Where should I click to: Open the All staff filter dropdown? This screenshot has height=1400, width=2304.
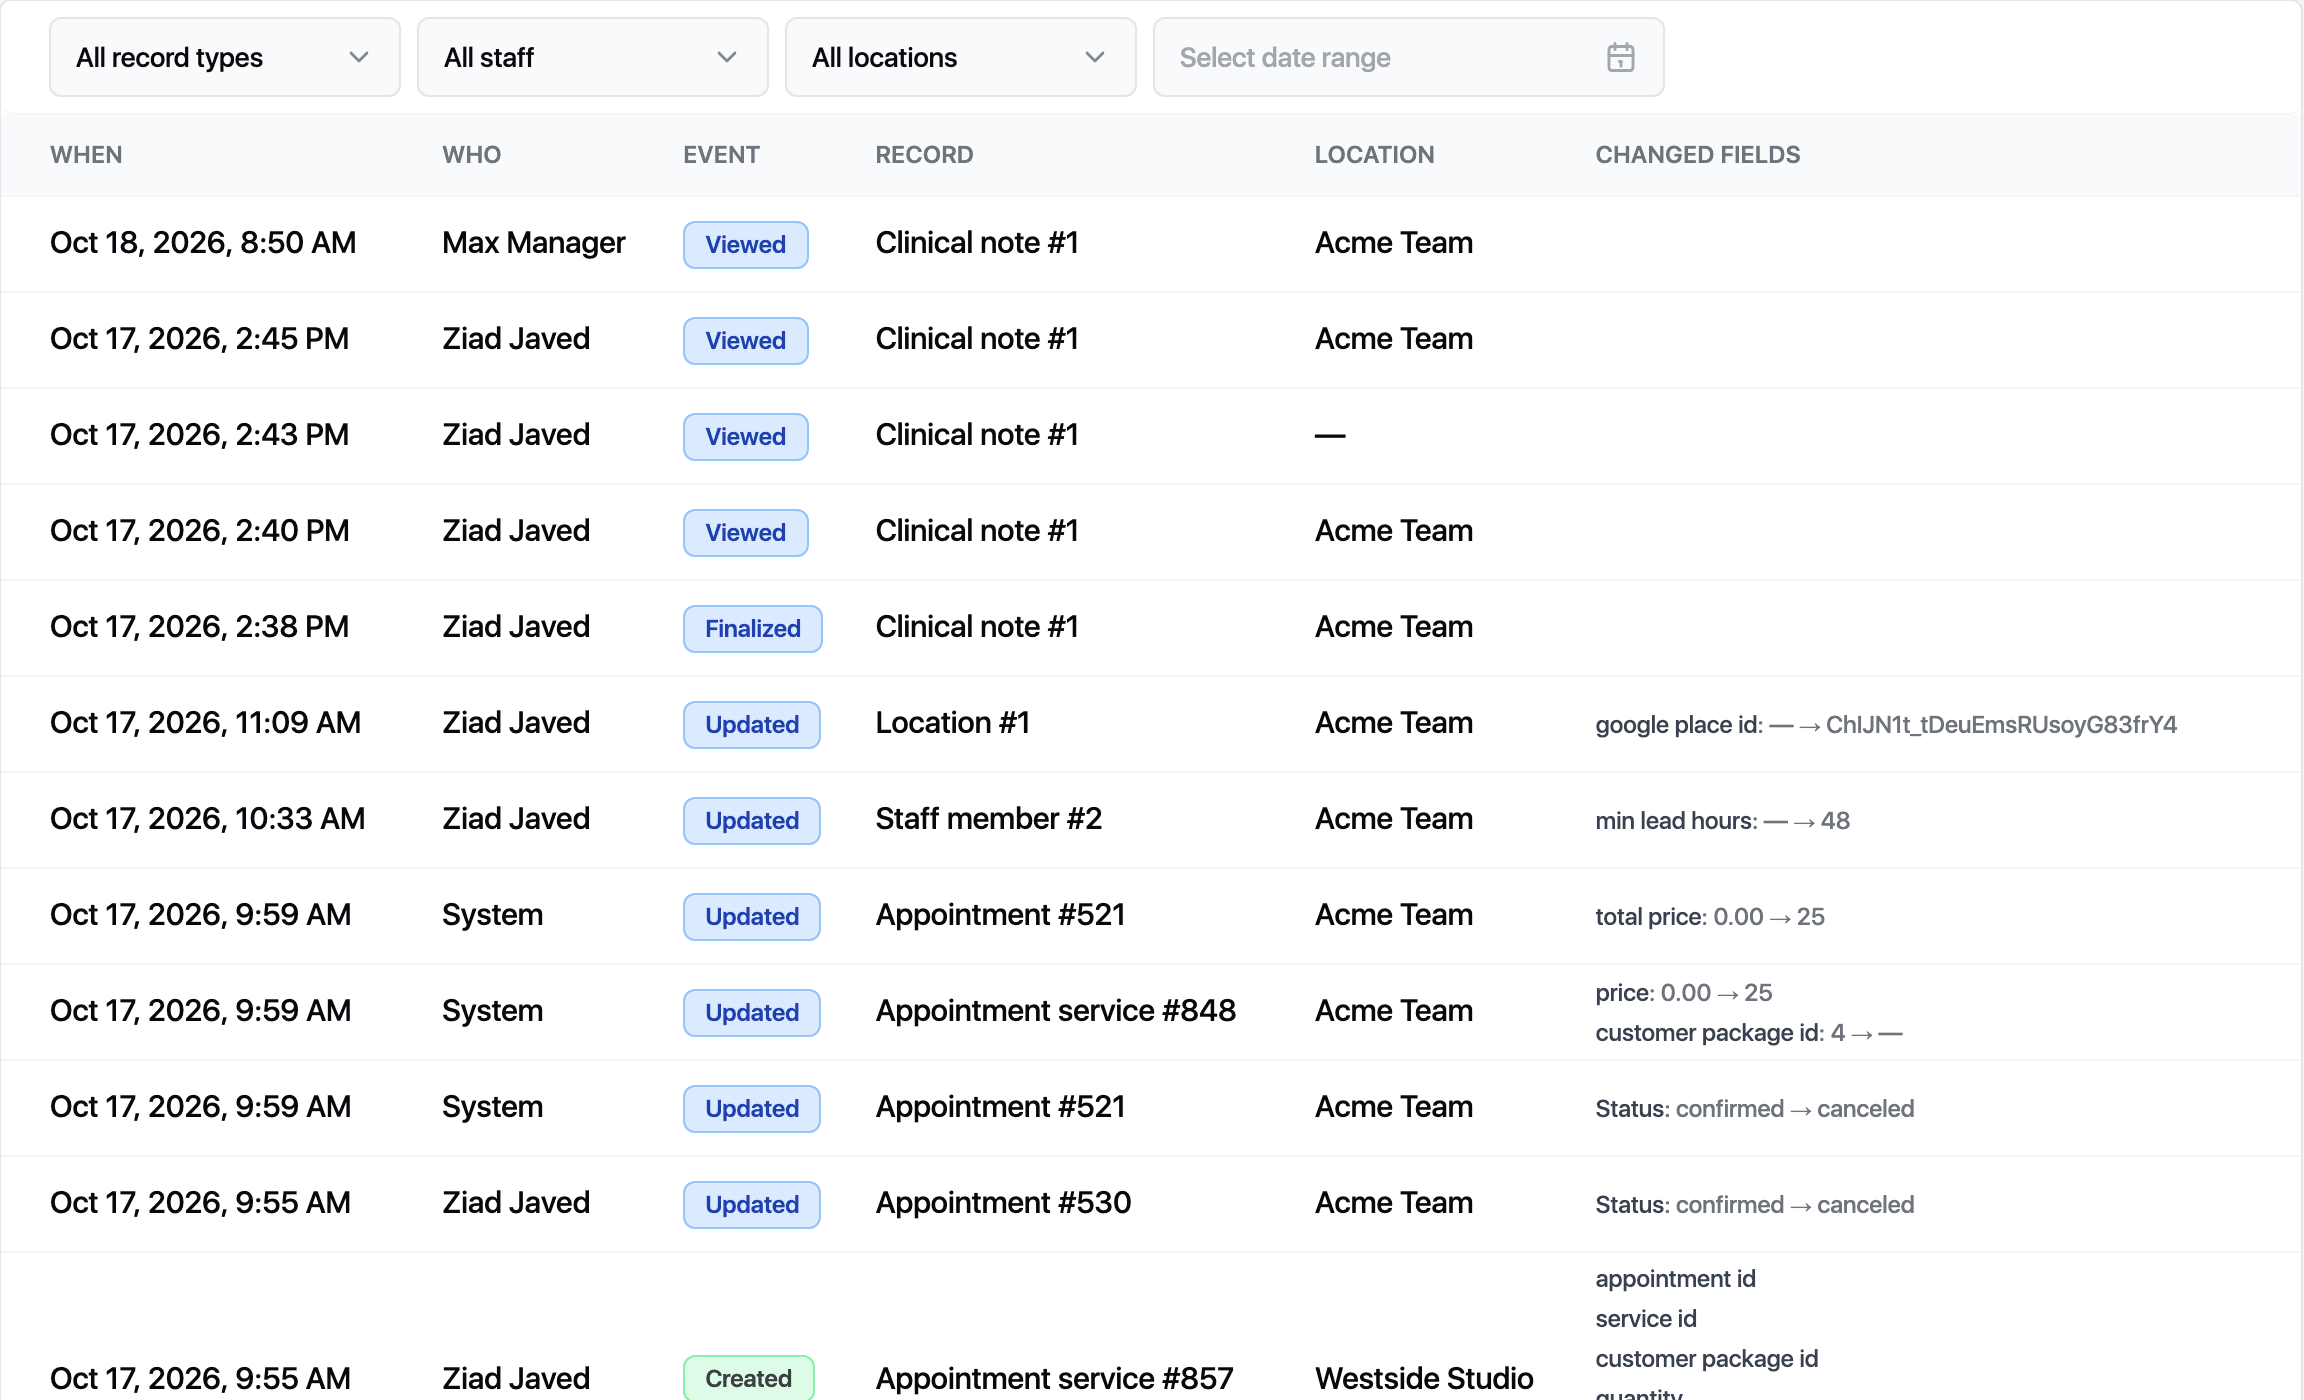click(593, 57)
